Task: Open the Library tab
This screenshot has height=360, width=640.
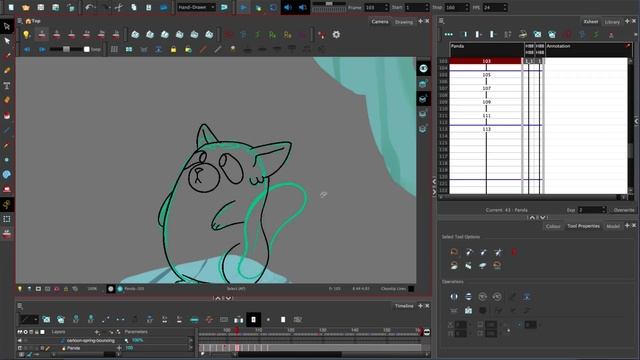Action: [x=612, y=22]
